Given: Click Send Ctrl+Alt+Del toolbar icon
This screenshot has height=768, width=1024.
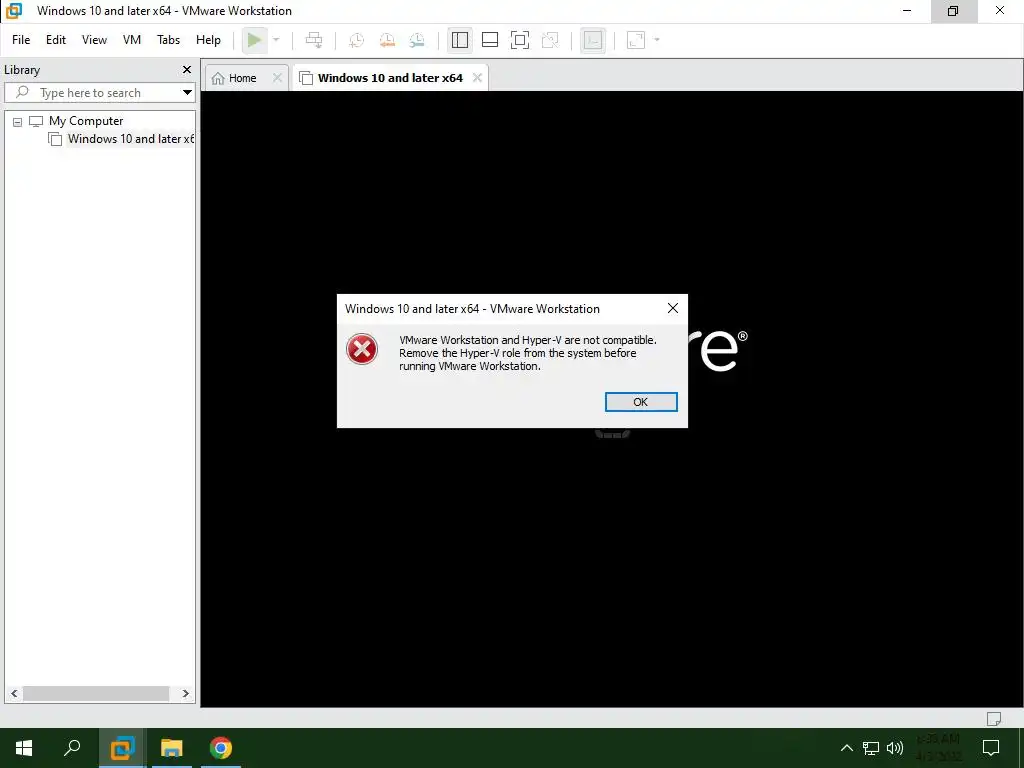Looking at the screenshot, I should click(314, 40).
